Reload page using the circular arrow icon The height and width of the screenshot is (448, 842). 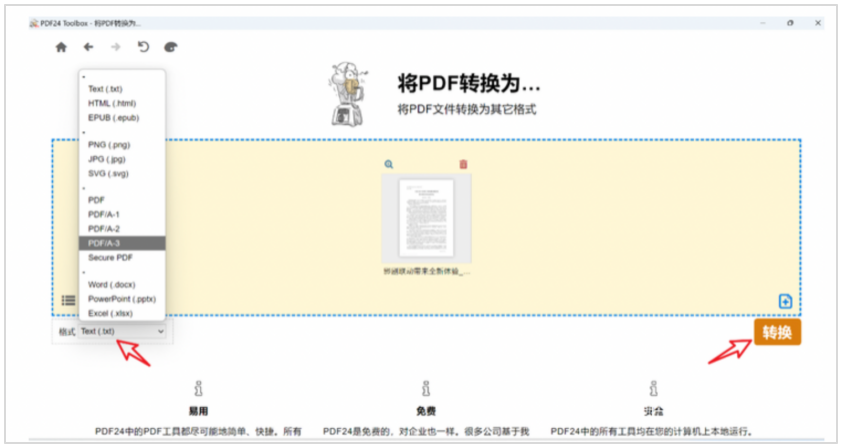coord(143,47)
